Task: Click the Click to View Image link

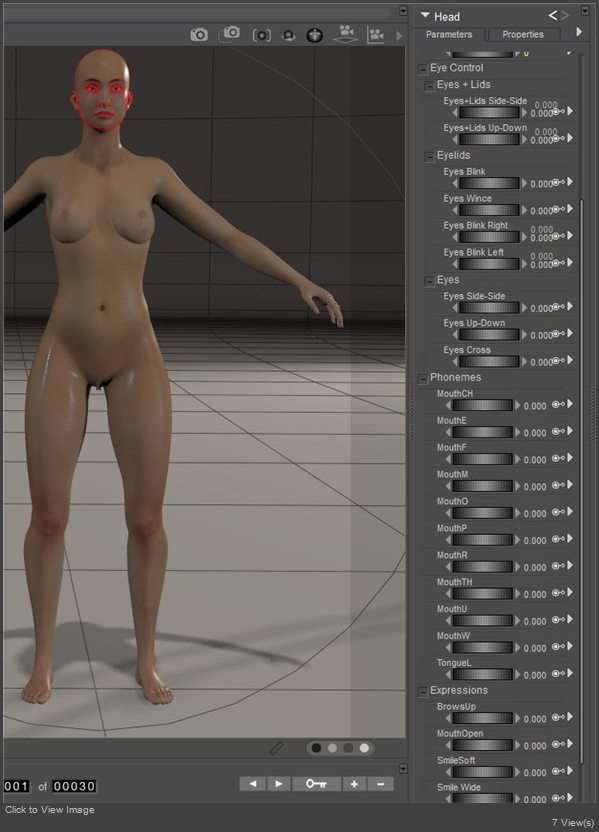Action: click(50, 810)
